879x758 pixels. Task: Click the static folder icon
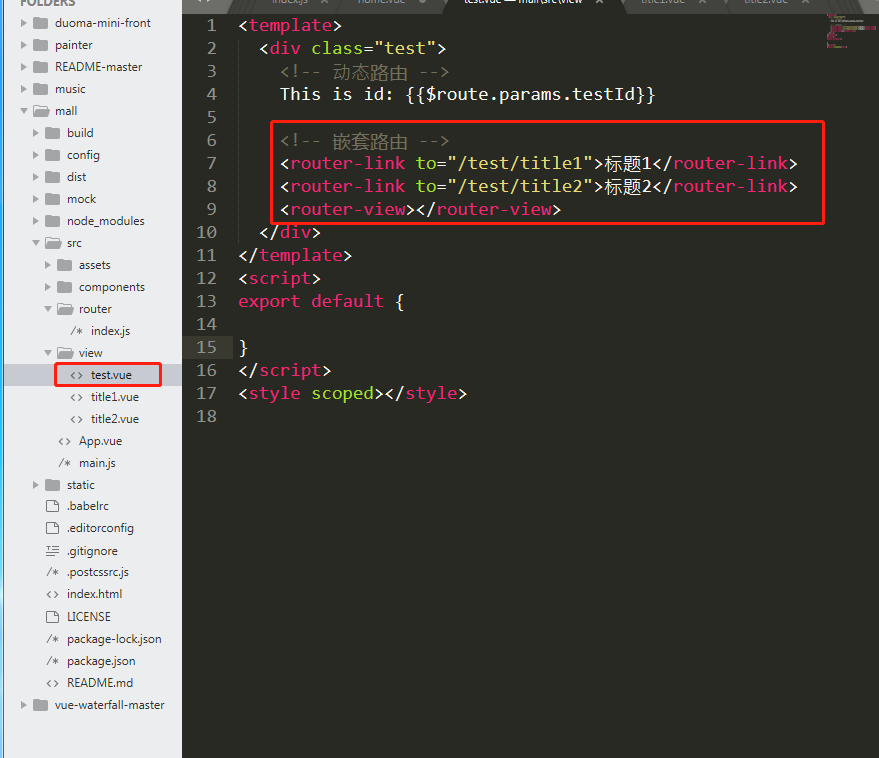[52, 485]
